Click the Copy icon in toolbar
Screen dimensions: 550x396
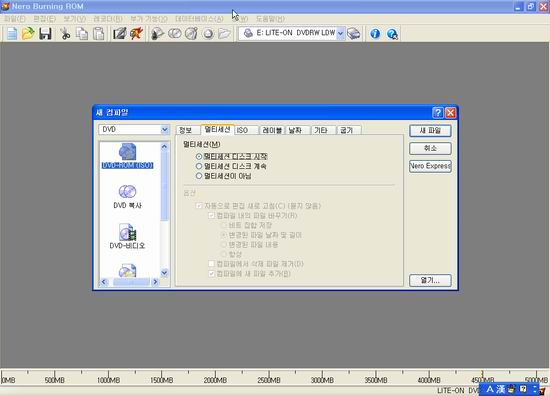(82, 34)
